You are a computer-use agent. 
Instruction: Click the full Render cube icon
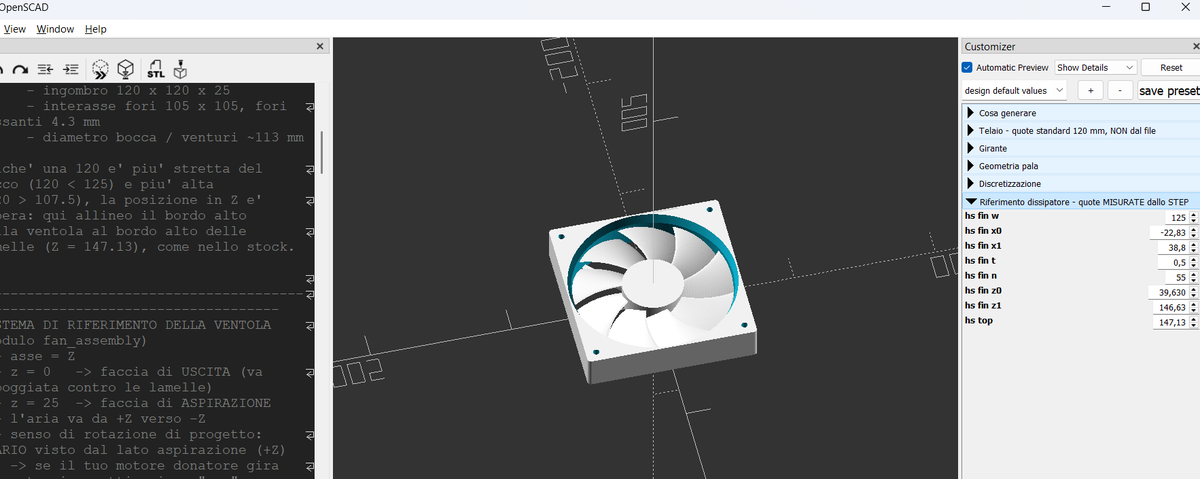tap(126, 69)
